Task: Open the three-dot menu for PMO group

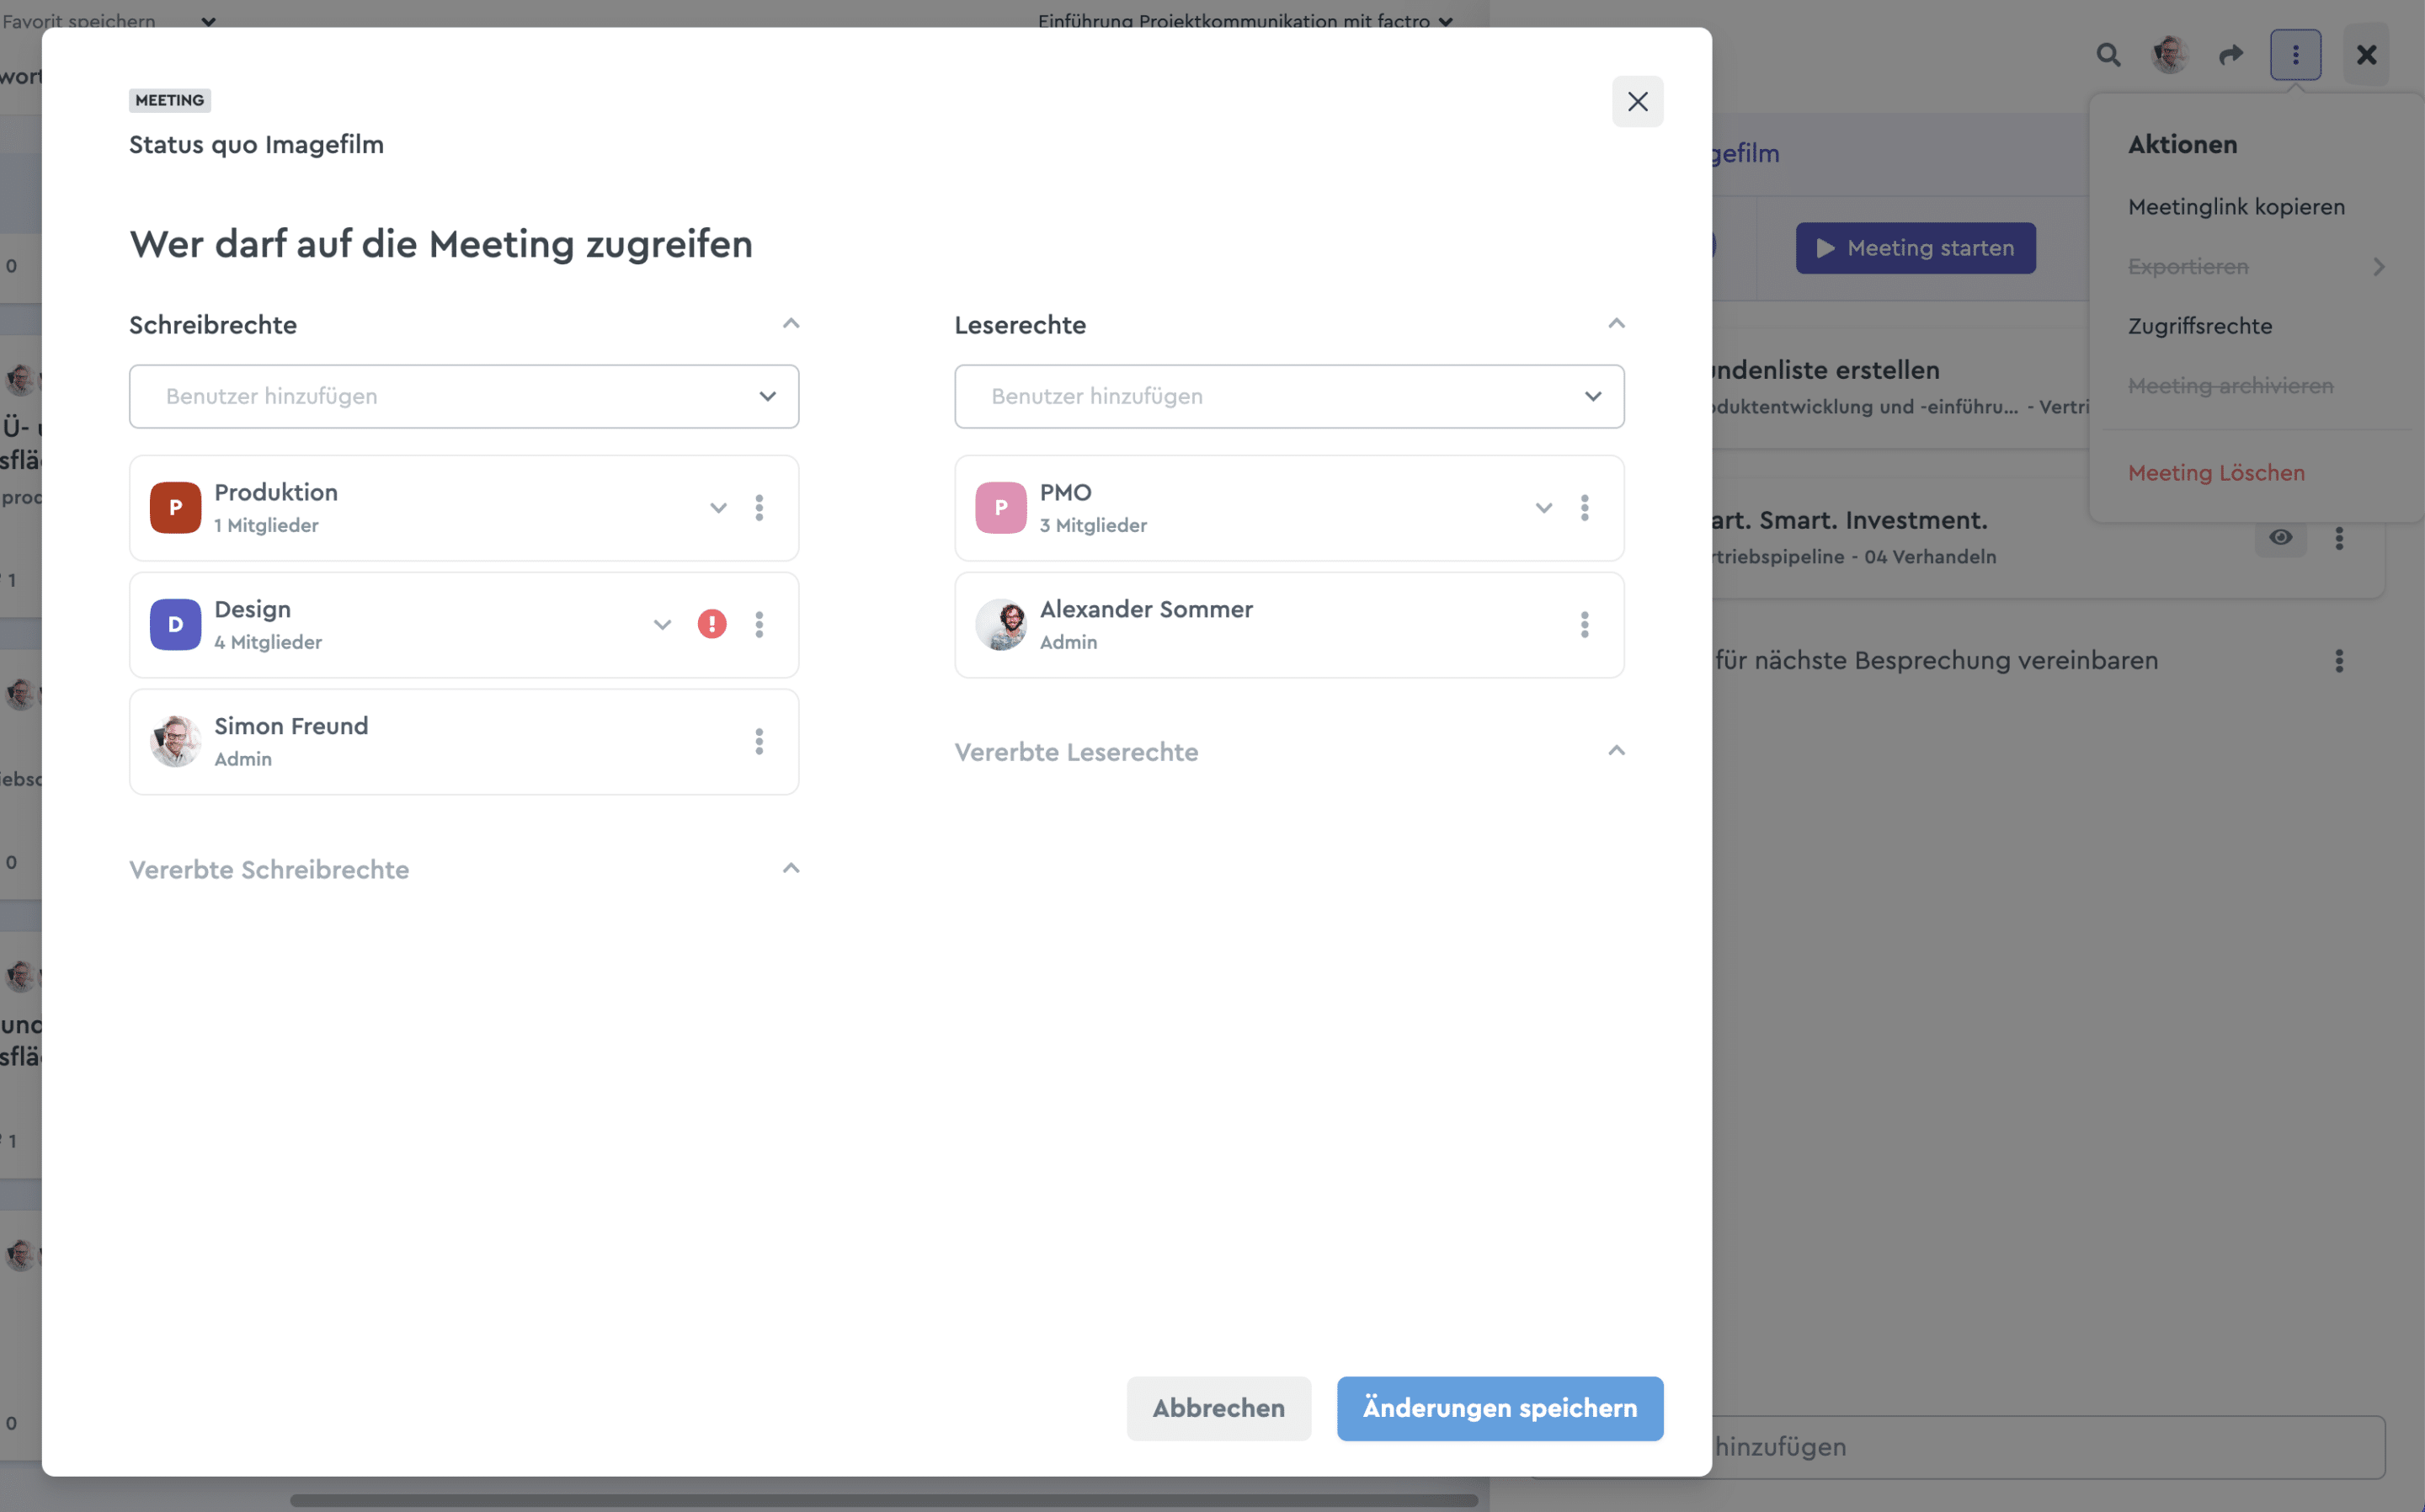Action: tap(1585, 508)
